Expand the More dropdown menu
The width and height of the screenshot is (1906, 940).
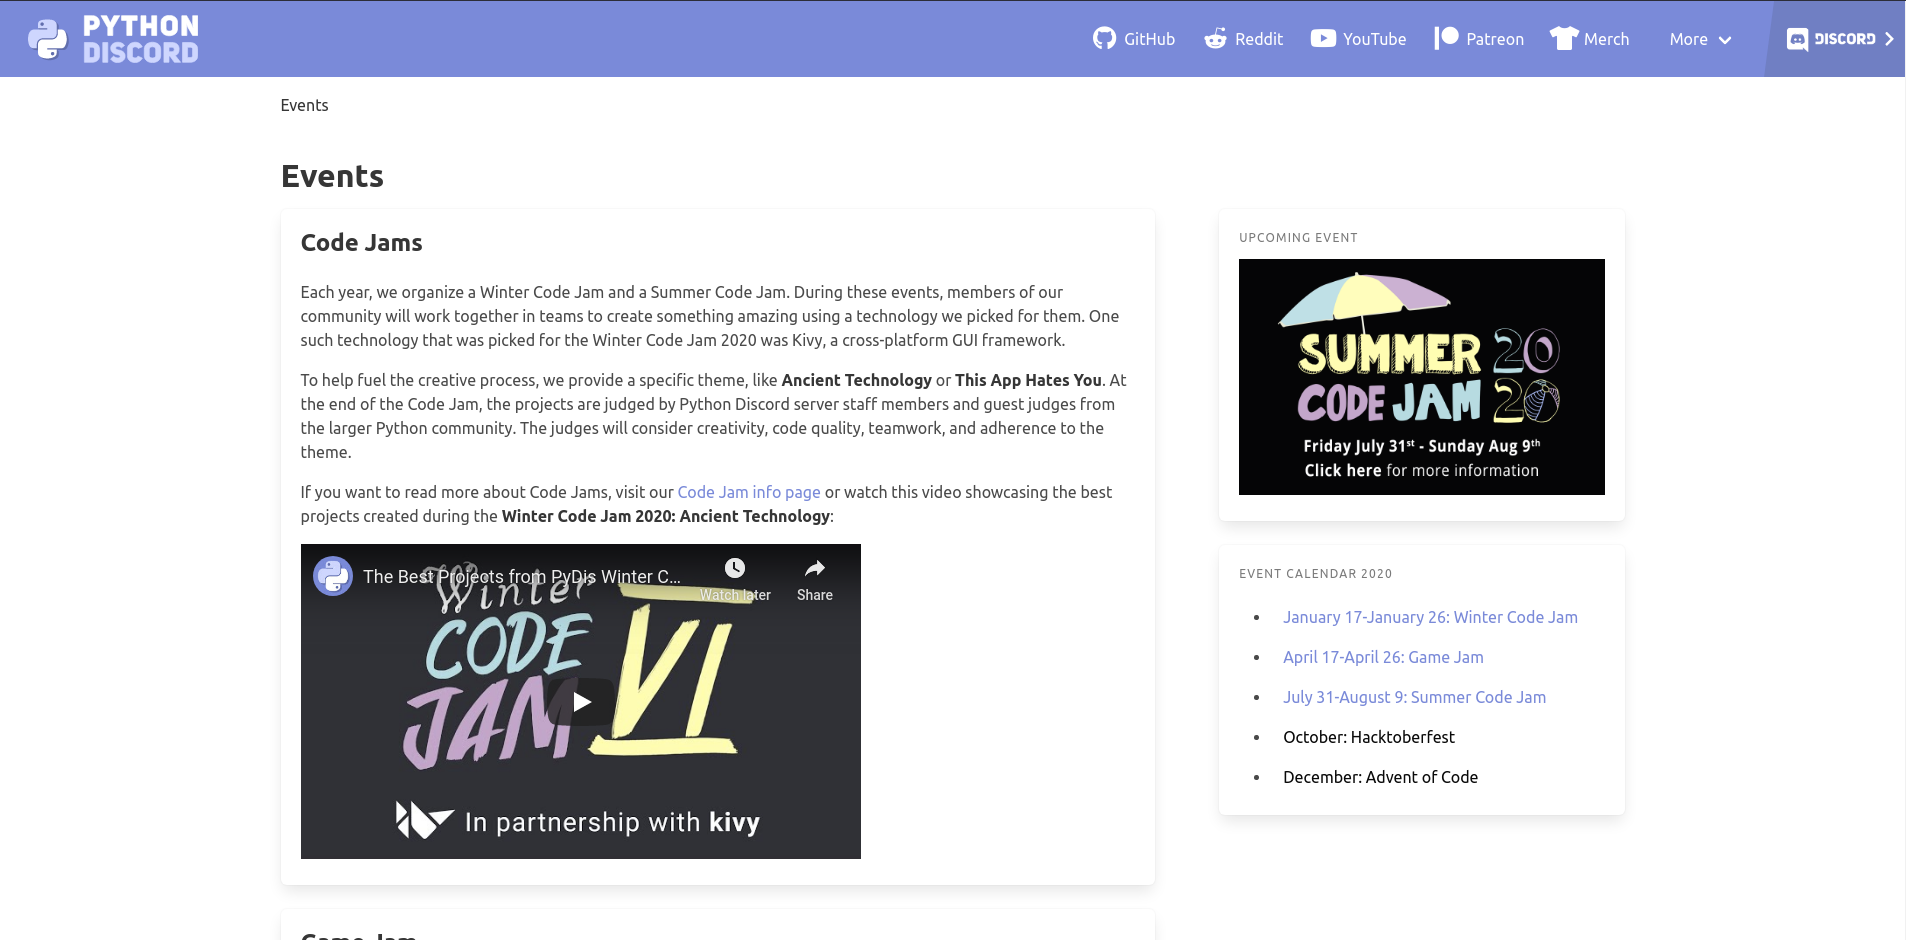(1700, 39)
